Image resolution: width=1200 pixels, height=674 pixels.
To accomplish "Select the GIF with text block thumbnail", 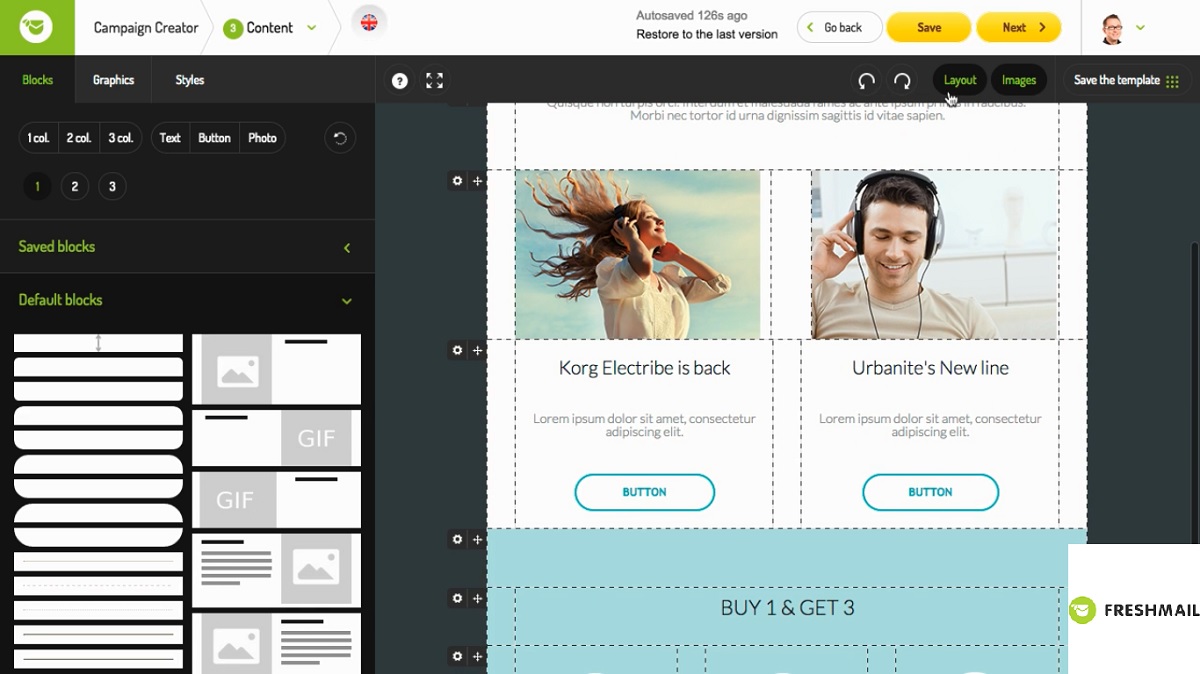I will pyautogui.click(x=276, y=499).
